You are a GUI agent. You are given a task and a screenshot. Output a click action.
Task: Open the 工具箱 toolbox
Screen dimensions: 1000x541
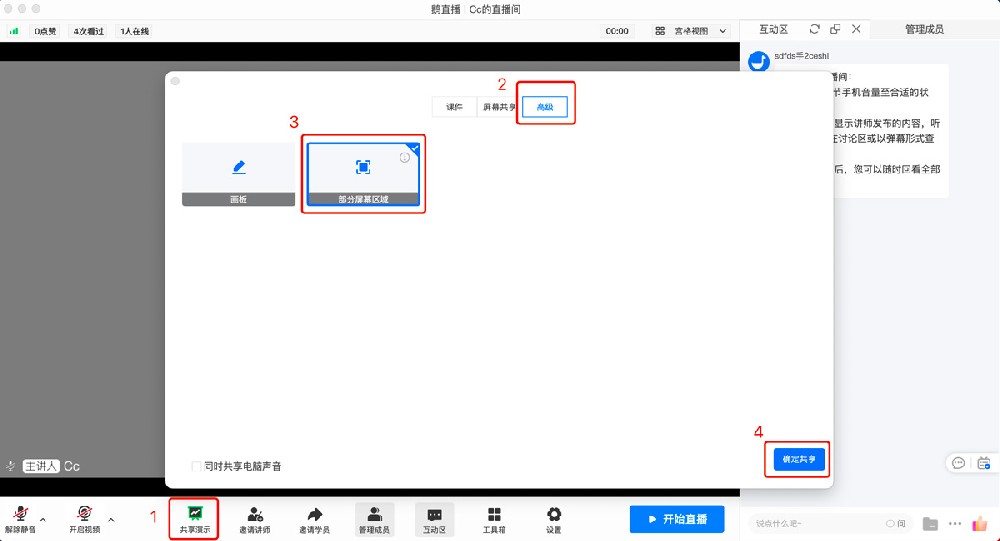click(x=494, y=519)
